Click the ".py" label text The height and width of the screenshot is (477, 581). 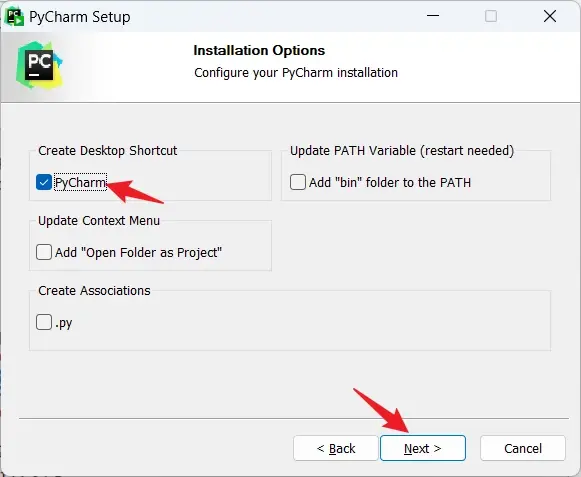pos(63,323)
